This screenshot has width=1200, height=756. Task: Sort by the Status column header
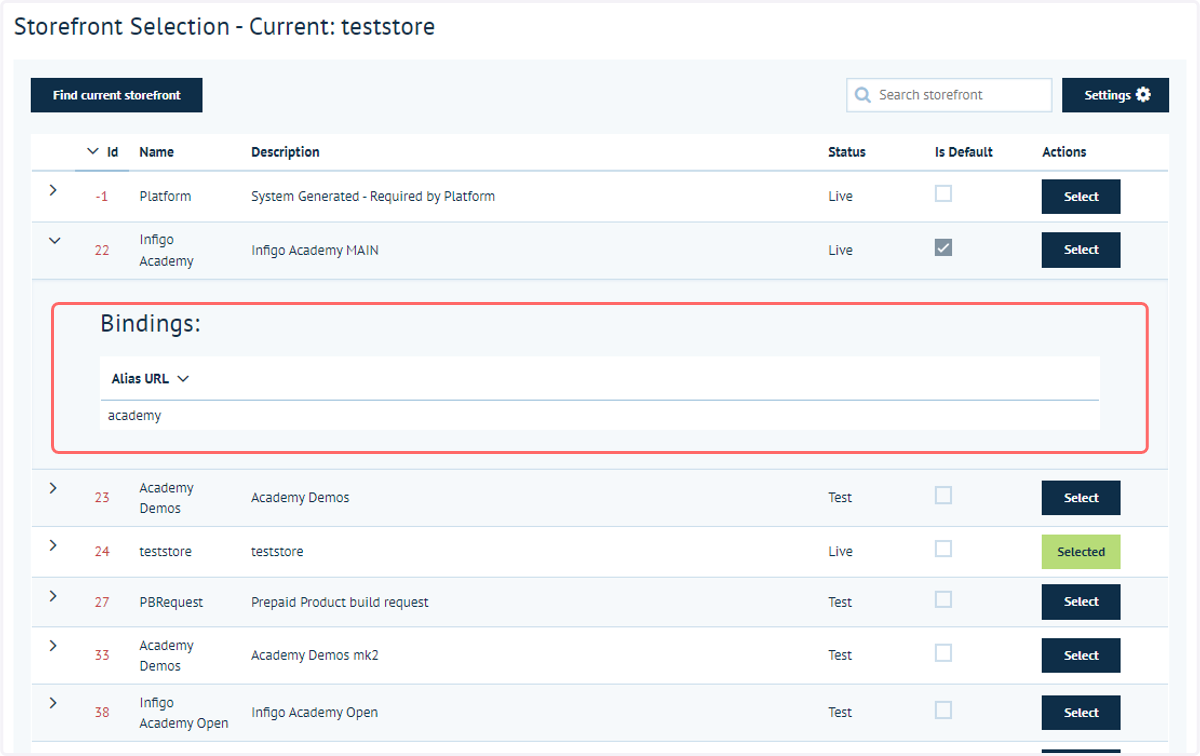click(x=847, y=152)
